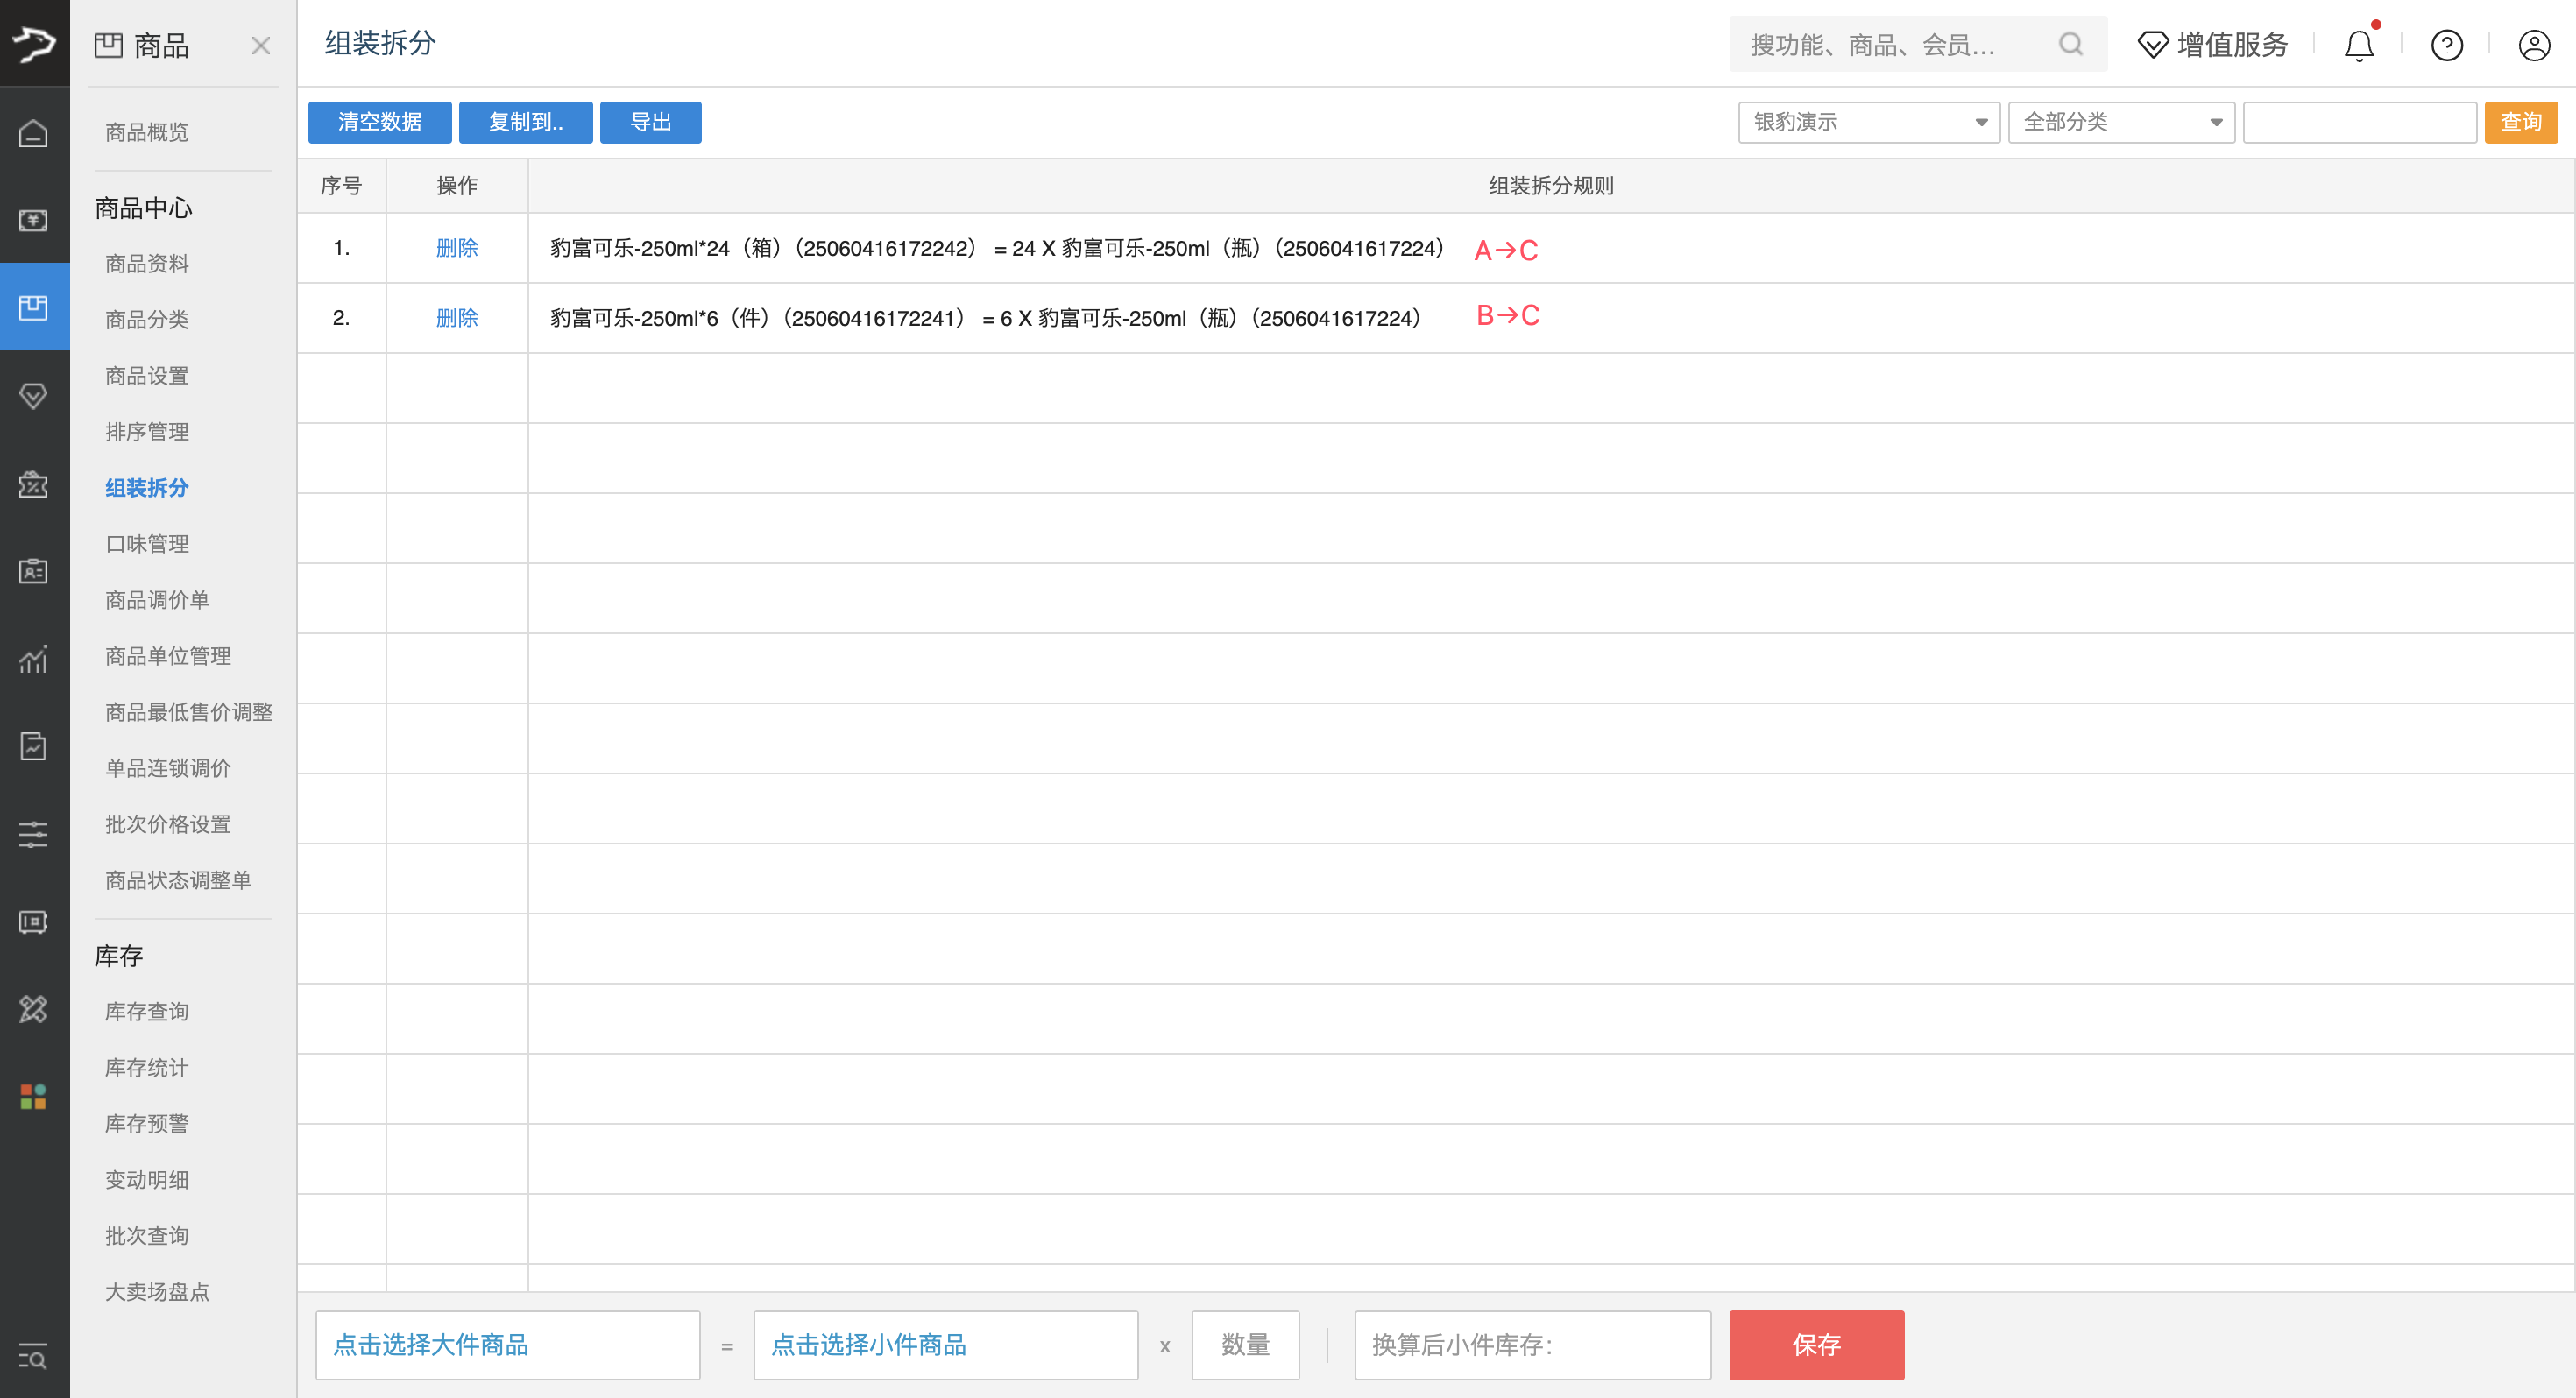The height and width of the screenshot is (1398, 2576).
Task: Click the 数量 quantity field
Action: click(x=1245, y=1345)
